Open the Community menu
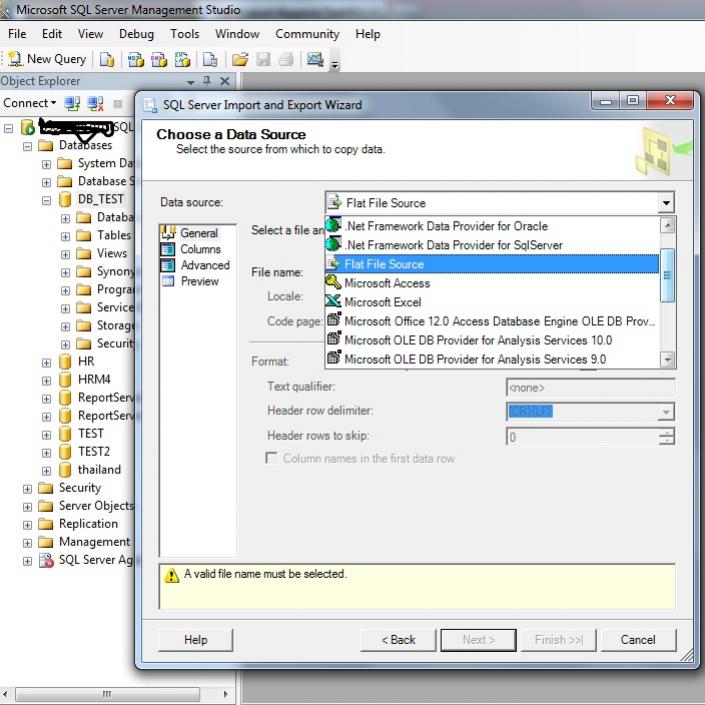 [x=307, y=34]
